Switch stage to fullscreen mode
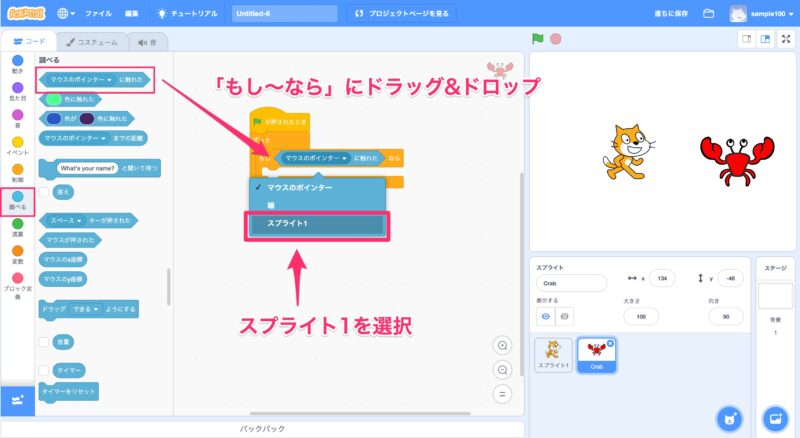The width and height of the screenshot is (800, 438). point(787,39)
